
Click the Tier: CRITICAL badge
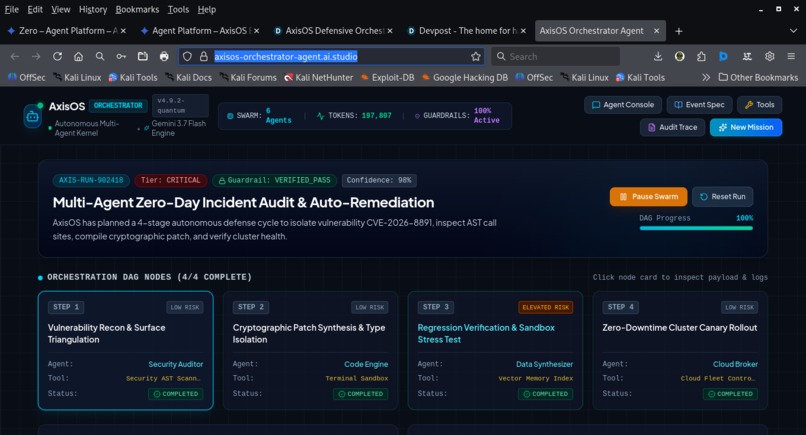(x=171, y=180)
